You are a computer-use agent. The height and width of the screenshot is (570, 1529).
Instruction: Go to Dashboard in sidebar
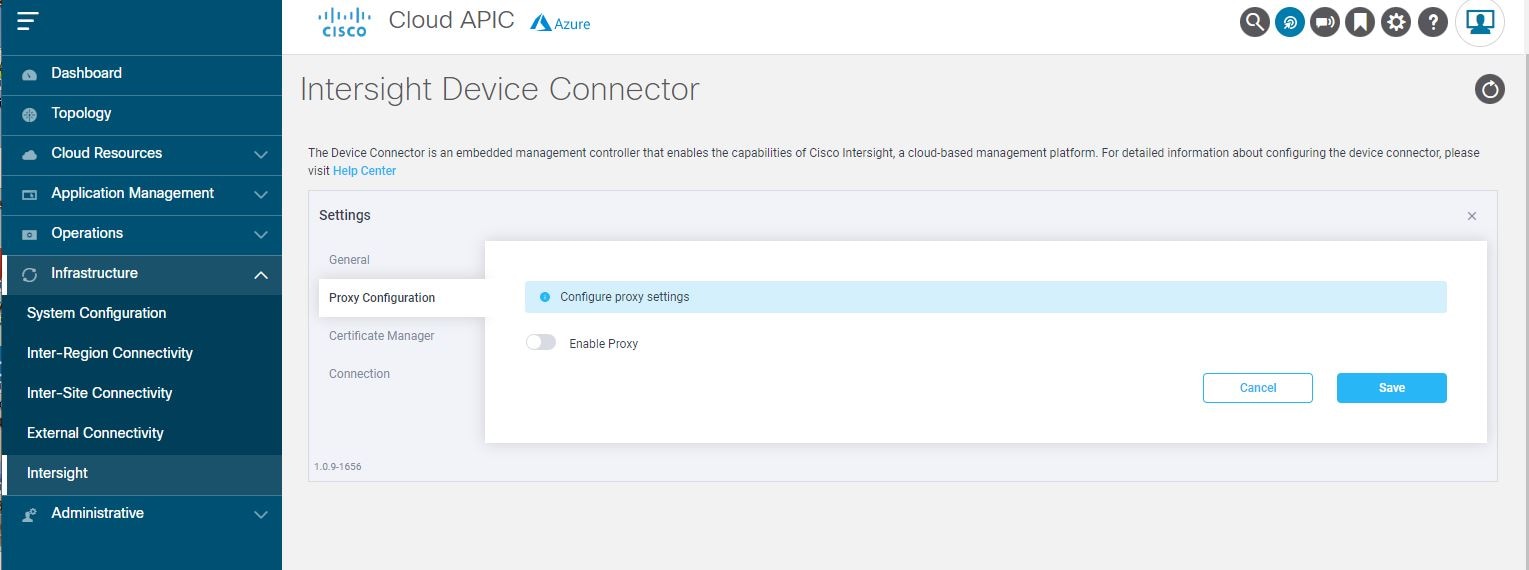(x=142, y=74)
